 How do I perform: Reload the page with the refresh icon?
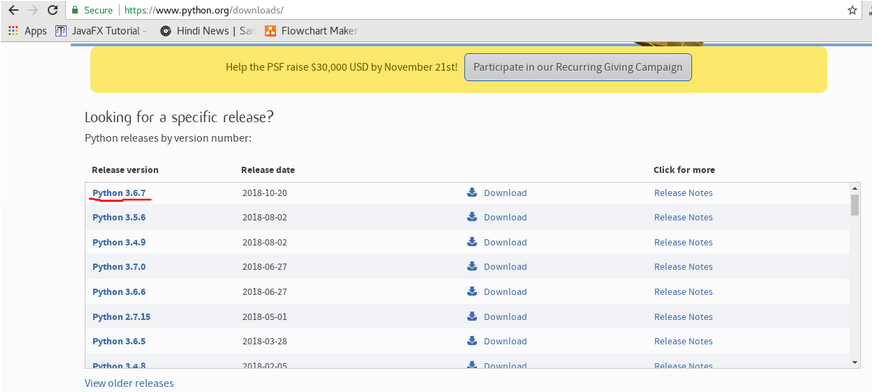(53, 10)
